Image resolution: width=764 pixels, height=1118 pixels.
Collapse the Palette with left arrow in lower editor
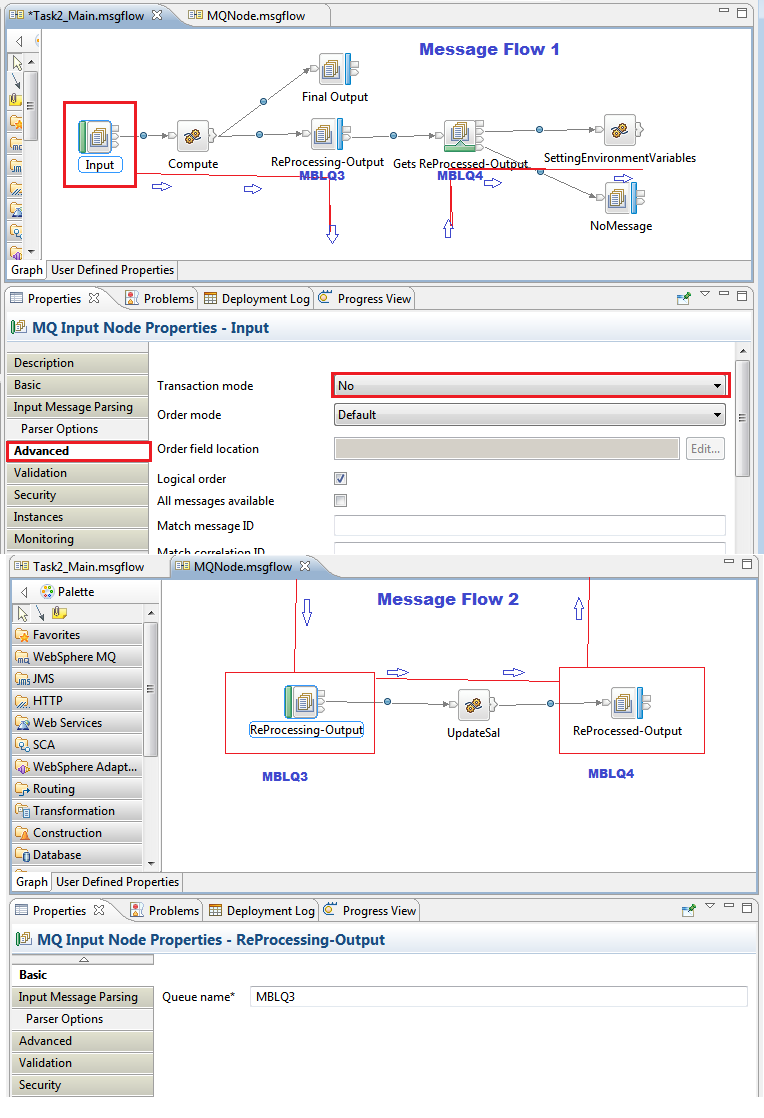(x=24, y=592)
